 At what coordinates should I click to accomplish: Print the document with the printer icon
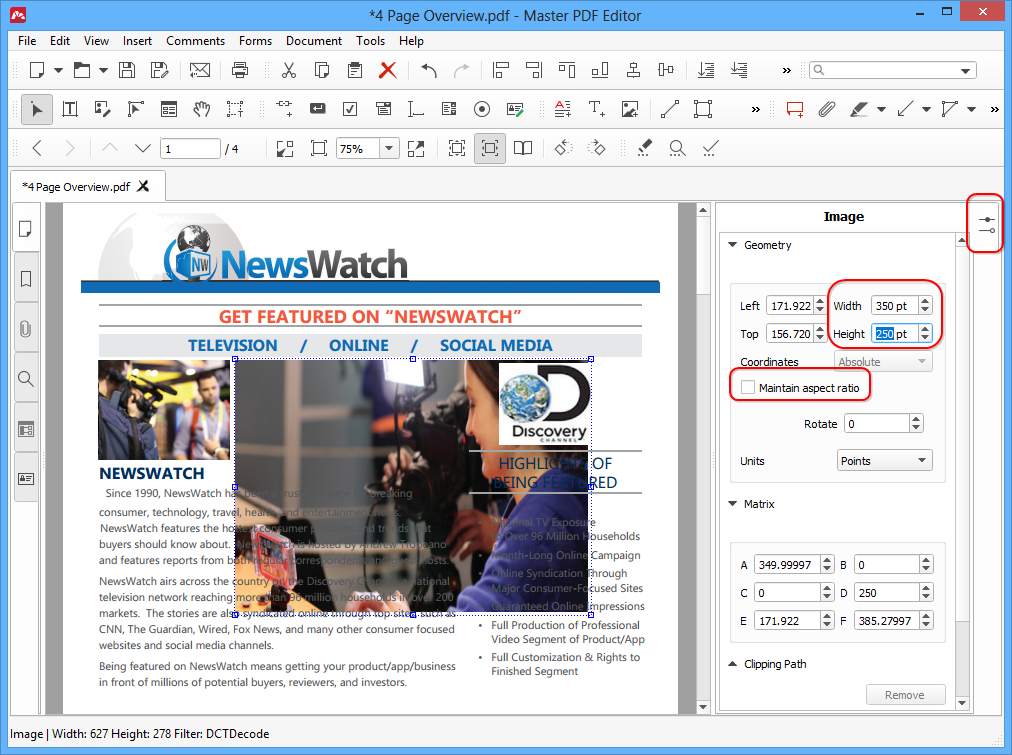240,70
